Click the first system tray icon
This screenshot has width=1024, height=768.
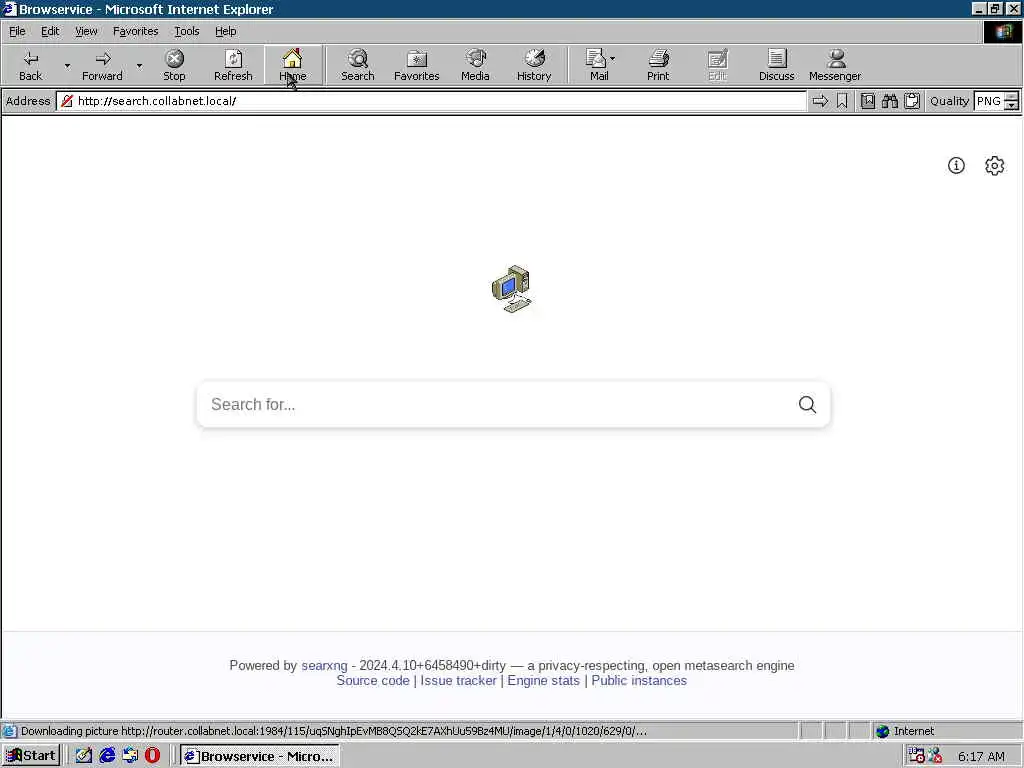pos(916,756)
